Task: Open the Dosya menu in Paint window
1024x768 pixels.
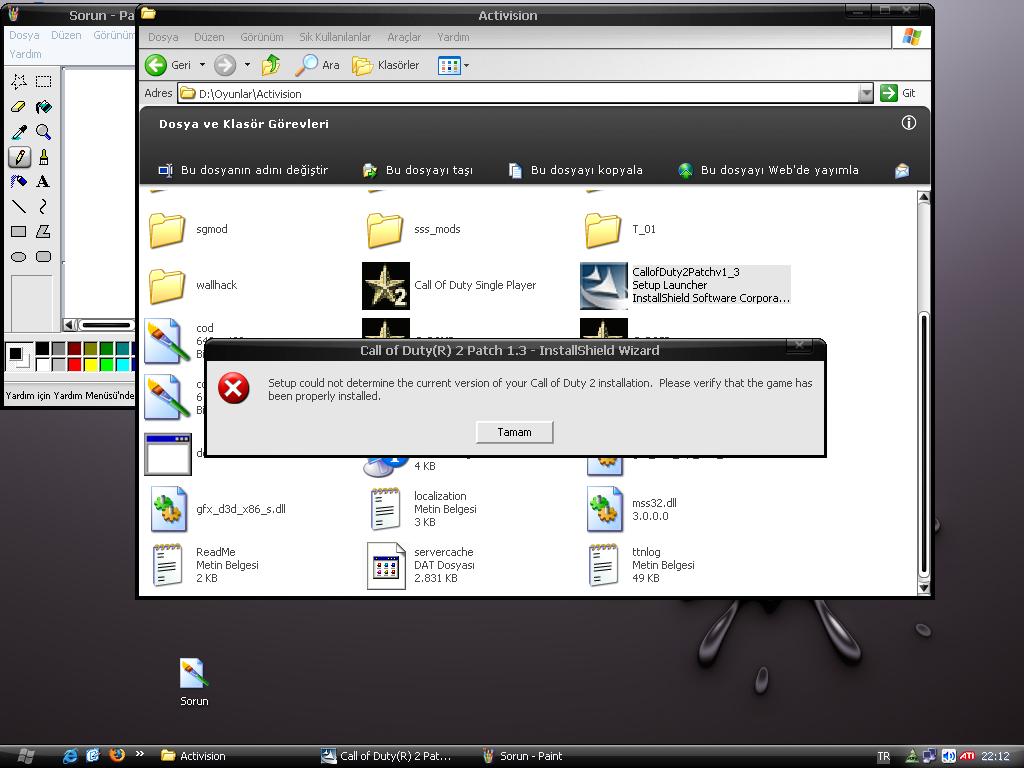Action: tap(24, 35)
